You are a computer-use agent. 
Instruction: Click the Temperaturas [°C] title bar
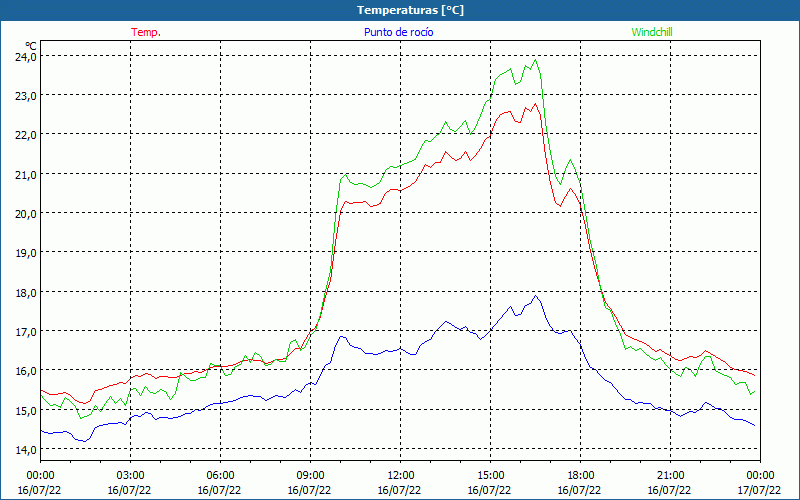[400, 10]
